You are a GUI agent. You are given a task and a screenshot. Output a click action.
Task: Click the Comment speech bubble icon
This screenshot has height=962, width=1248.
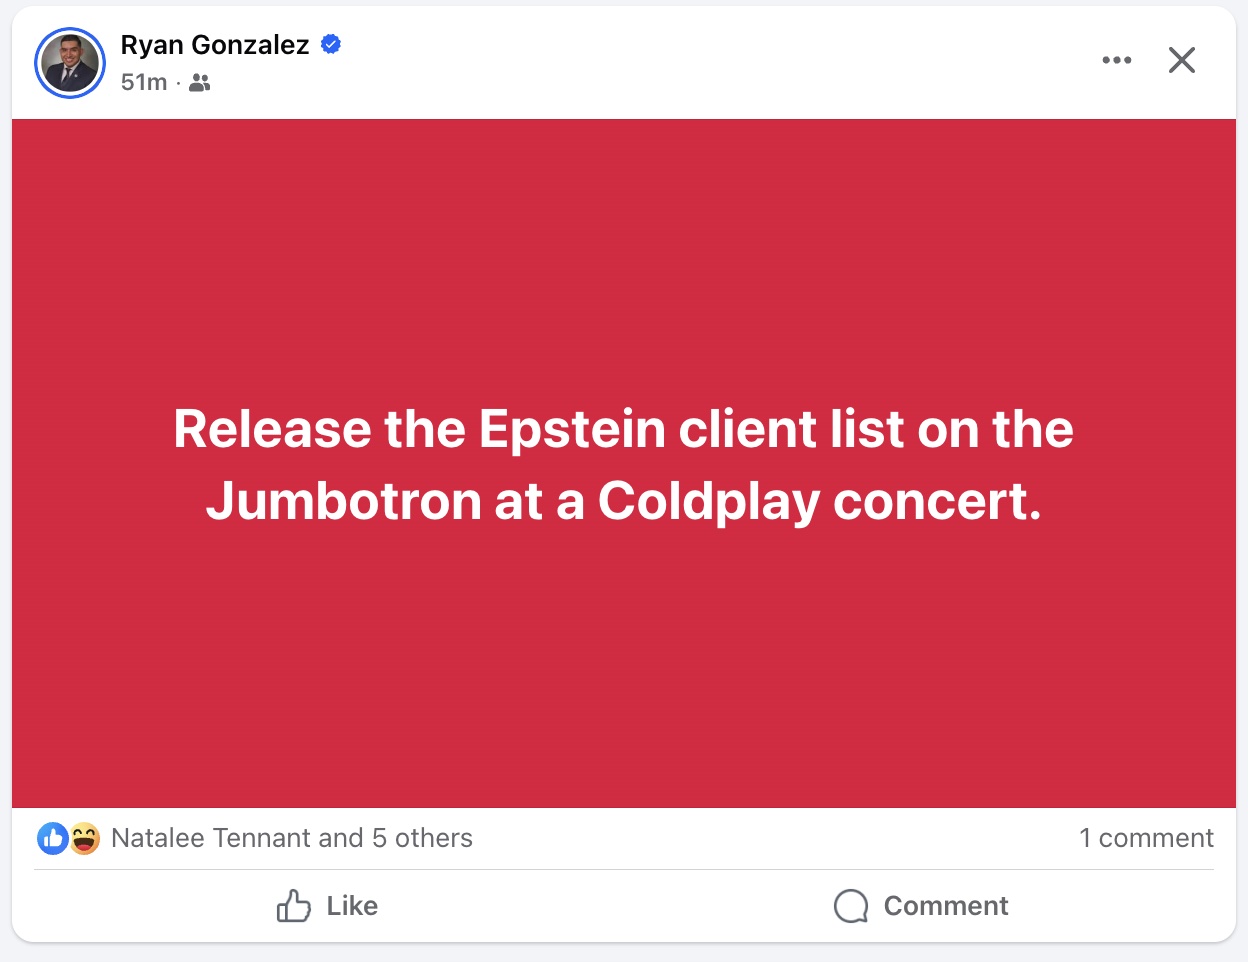coord(851,905)
